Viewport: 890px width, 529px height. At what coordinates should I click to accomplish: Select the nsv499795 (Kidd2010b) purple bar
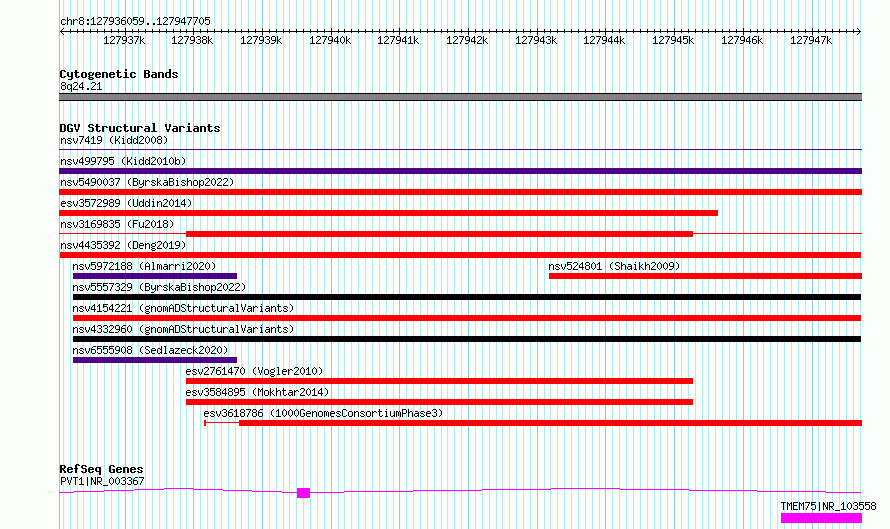click(460, 171)
